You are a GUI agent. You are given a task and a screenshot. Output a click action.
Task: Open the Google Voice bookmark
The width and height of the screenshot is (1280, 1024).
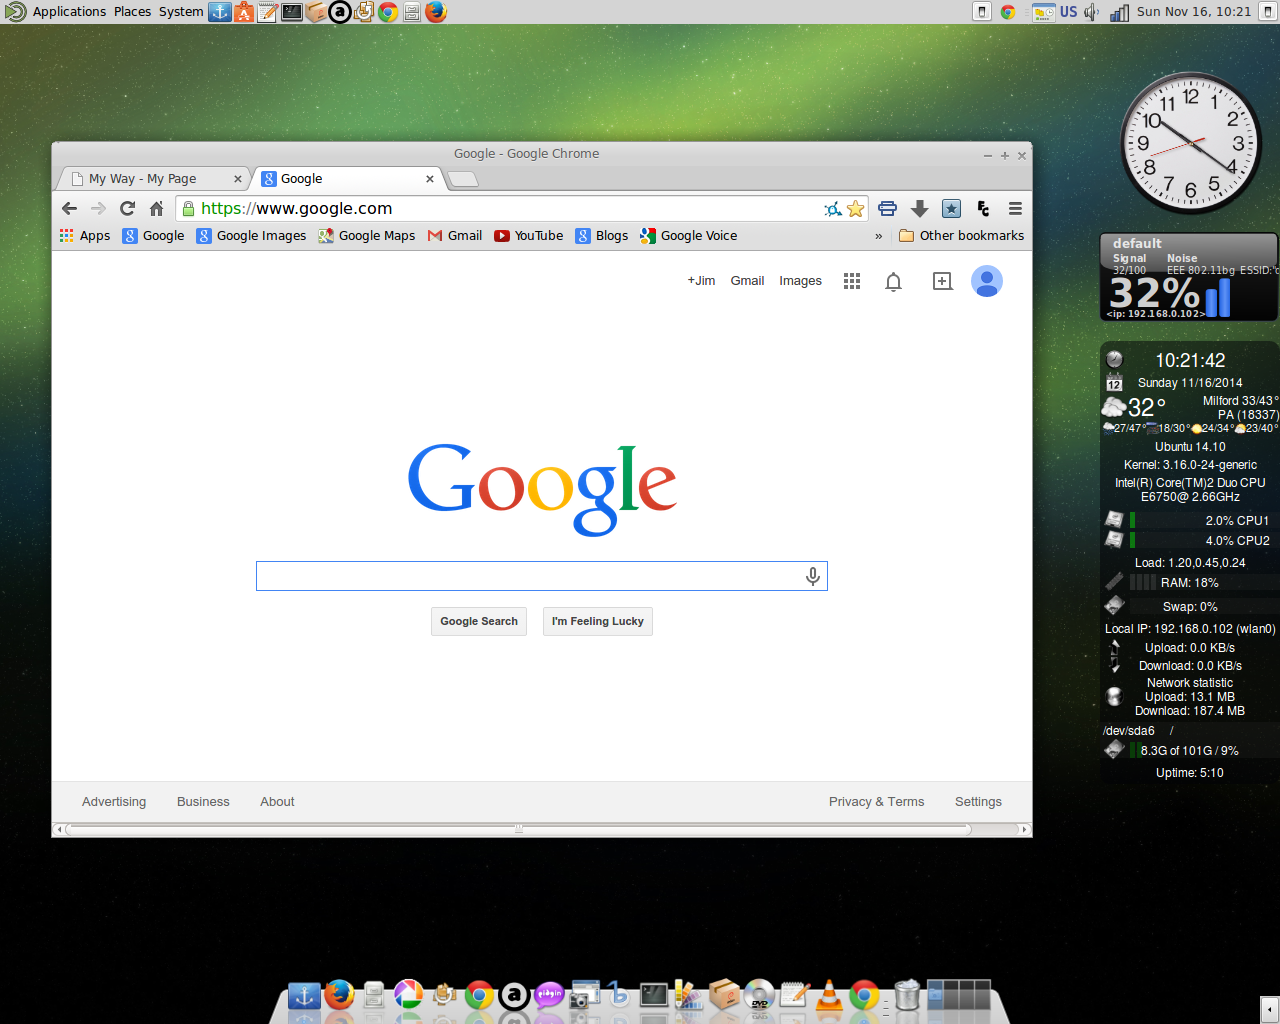688,236
